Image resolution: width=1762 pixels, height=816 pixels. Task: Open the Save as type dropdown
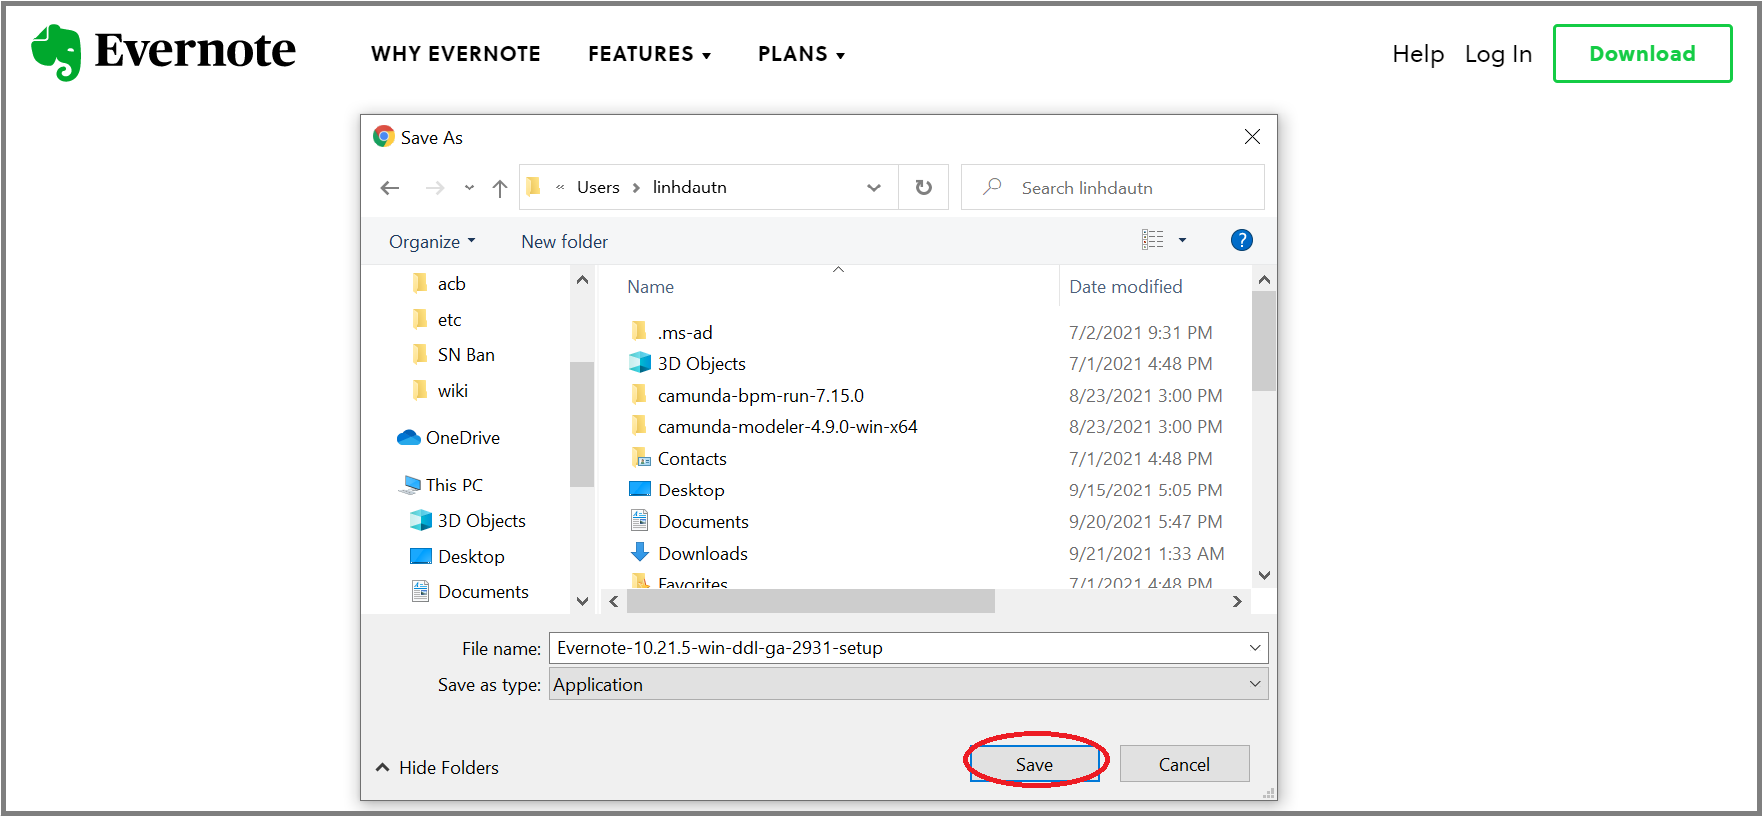click(908, 685)
